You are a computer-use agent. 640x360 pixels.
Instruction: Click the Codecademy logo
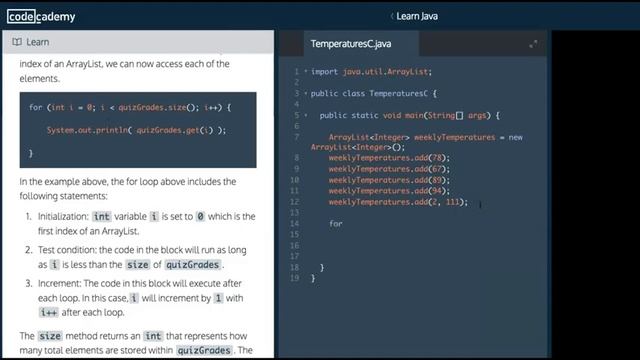tap(41, 16)
